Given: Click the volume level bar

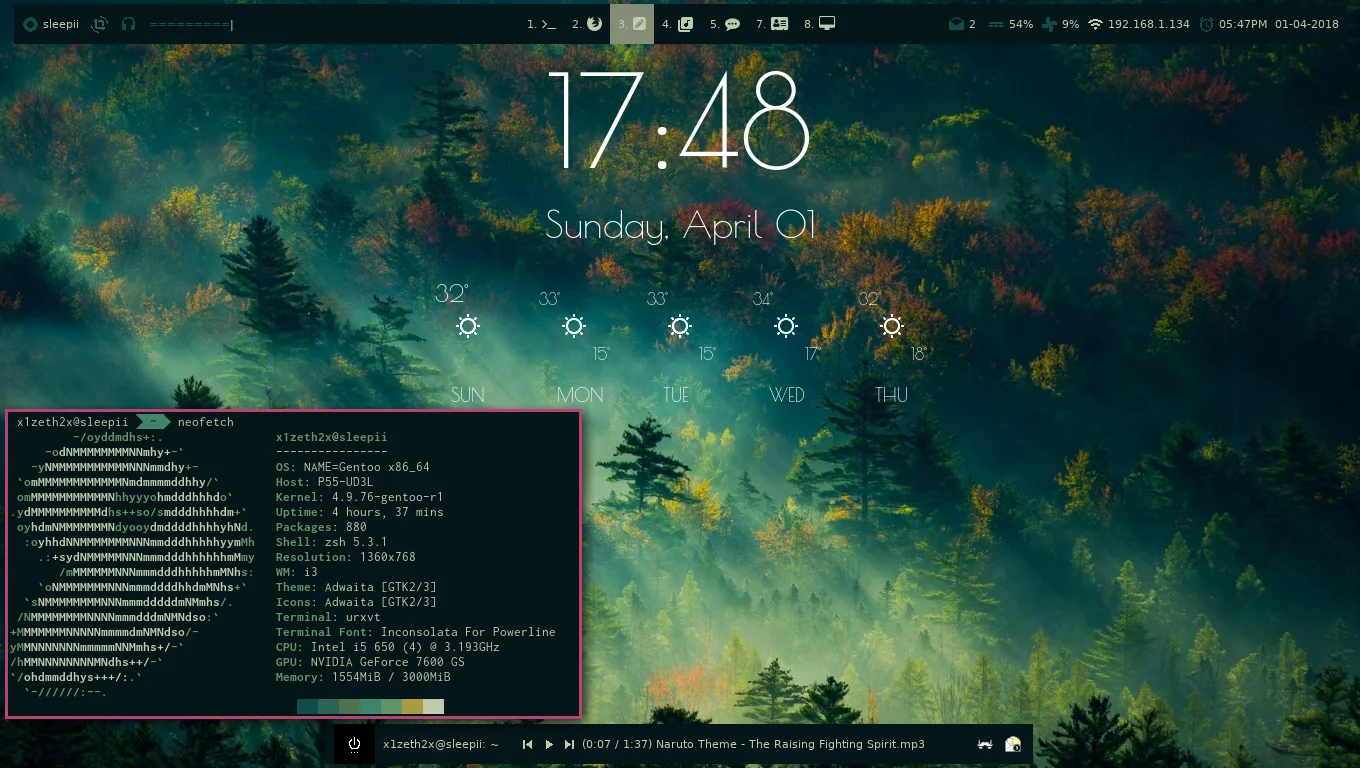Looking at the screenshot, I should (x=190, y=24).
